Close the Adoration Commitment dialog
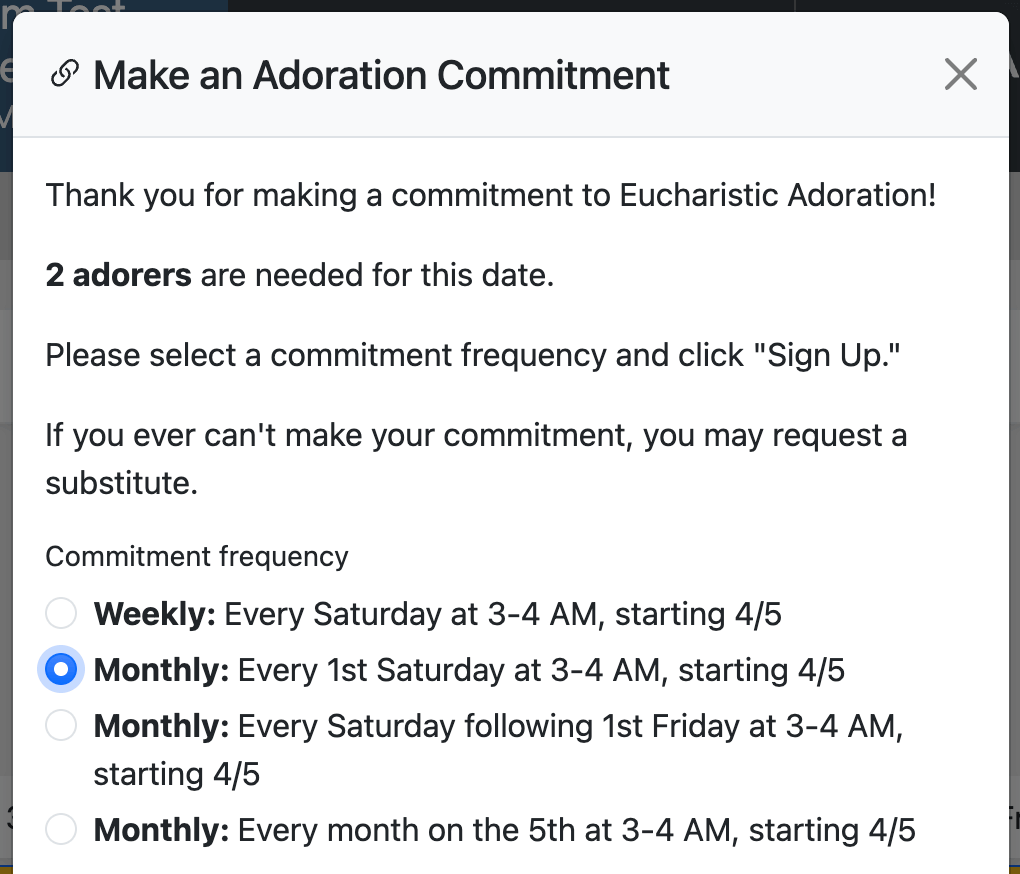 (960, 74)
